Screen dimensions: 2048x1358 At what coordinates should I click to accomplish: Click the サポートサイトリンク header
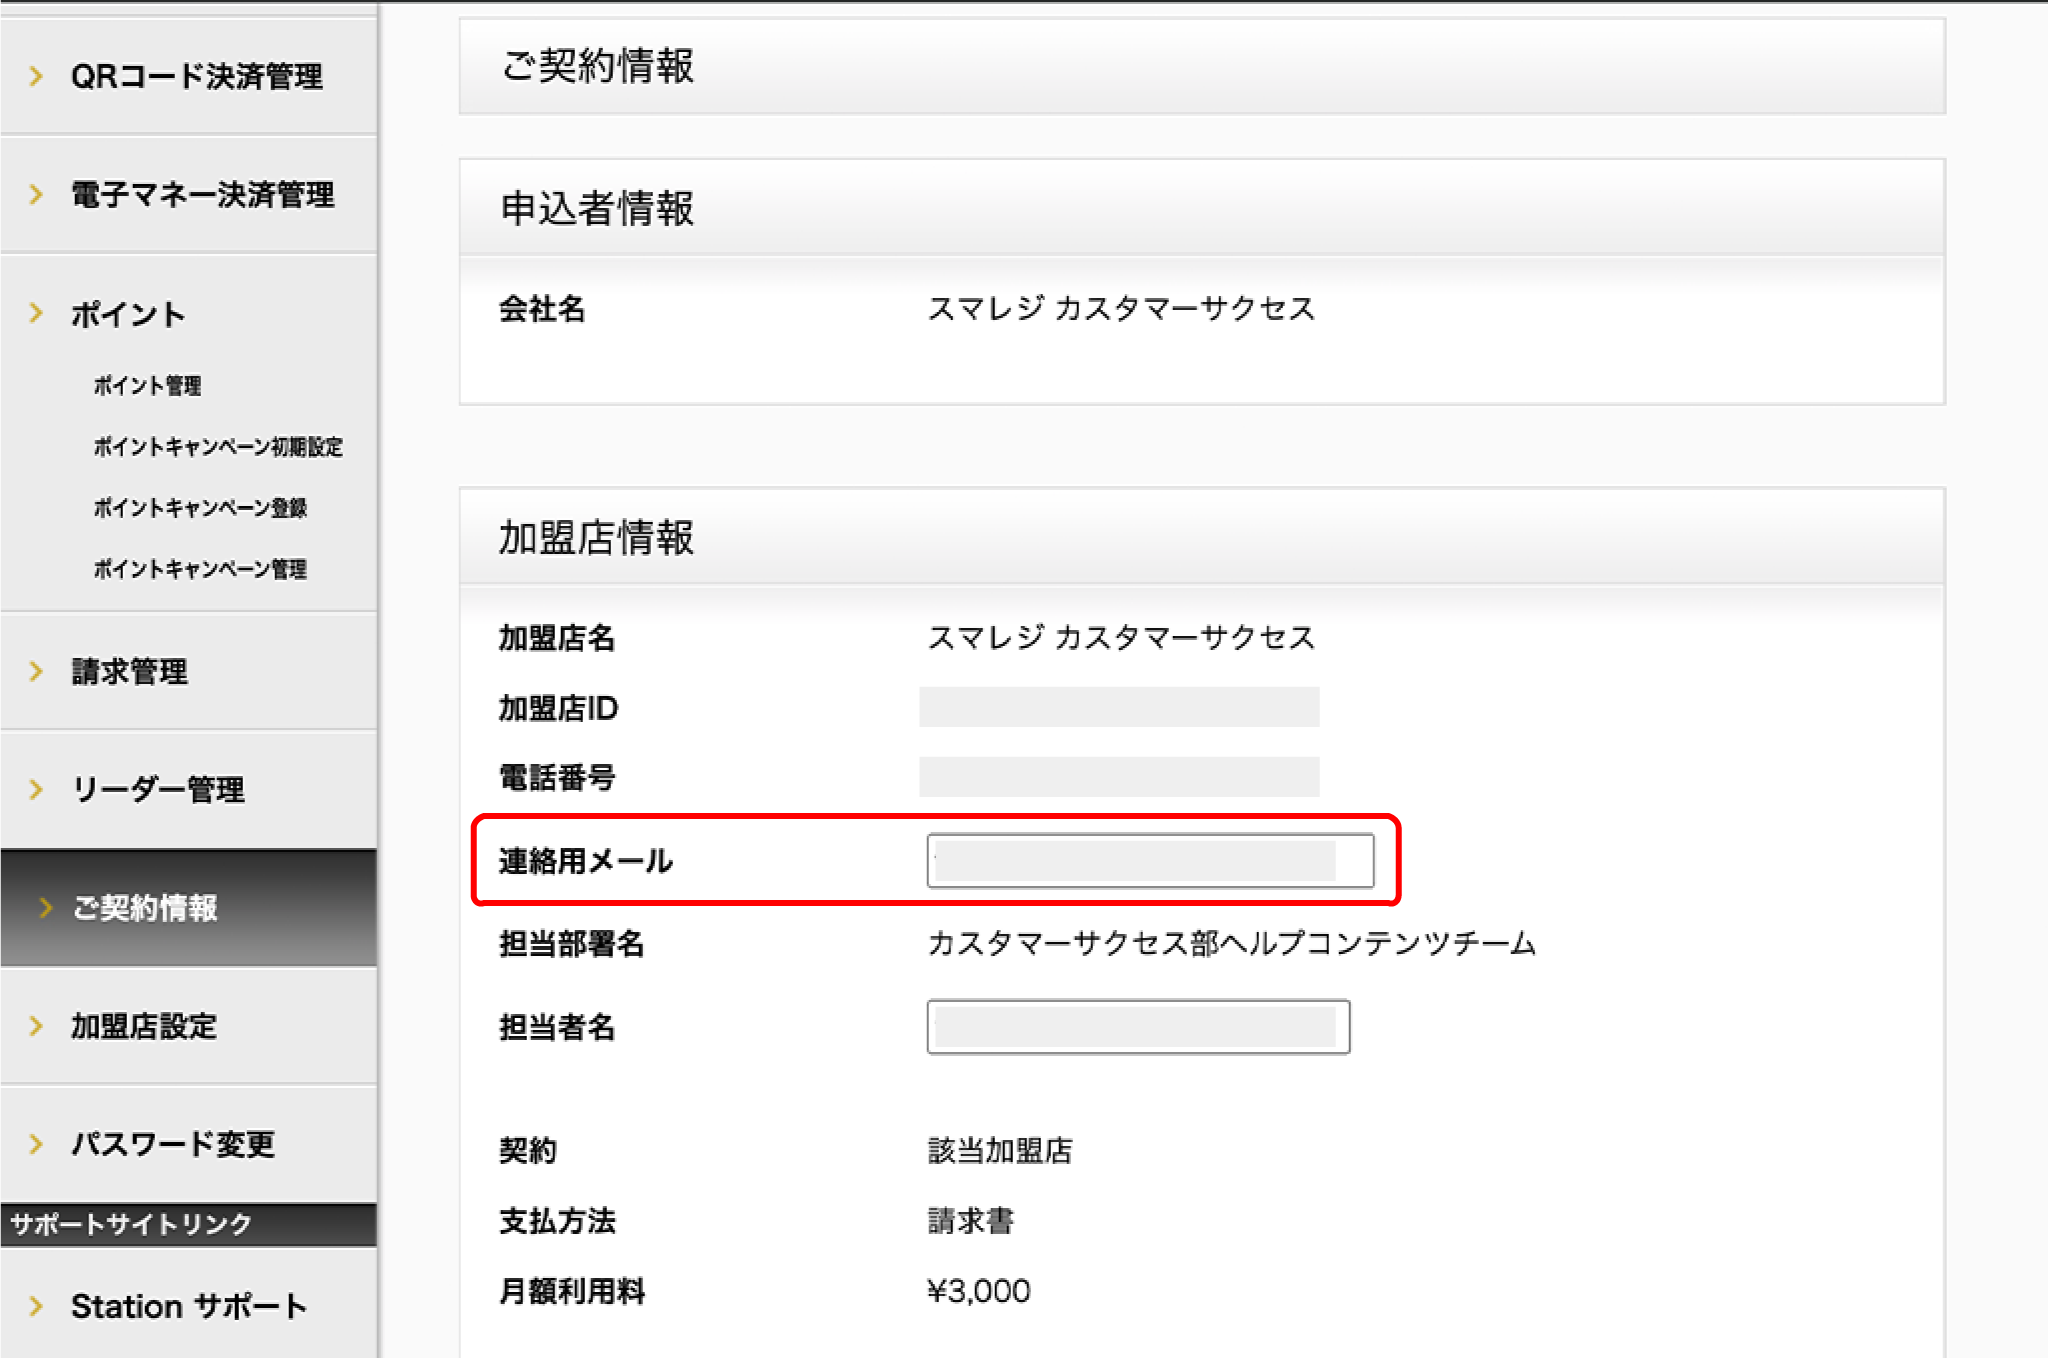(131, 1224)
